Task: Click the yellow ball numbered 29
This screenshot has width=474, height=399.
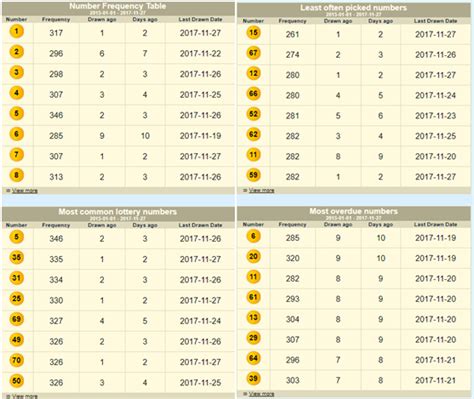Action: (253, 338)
